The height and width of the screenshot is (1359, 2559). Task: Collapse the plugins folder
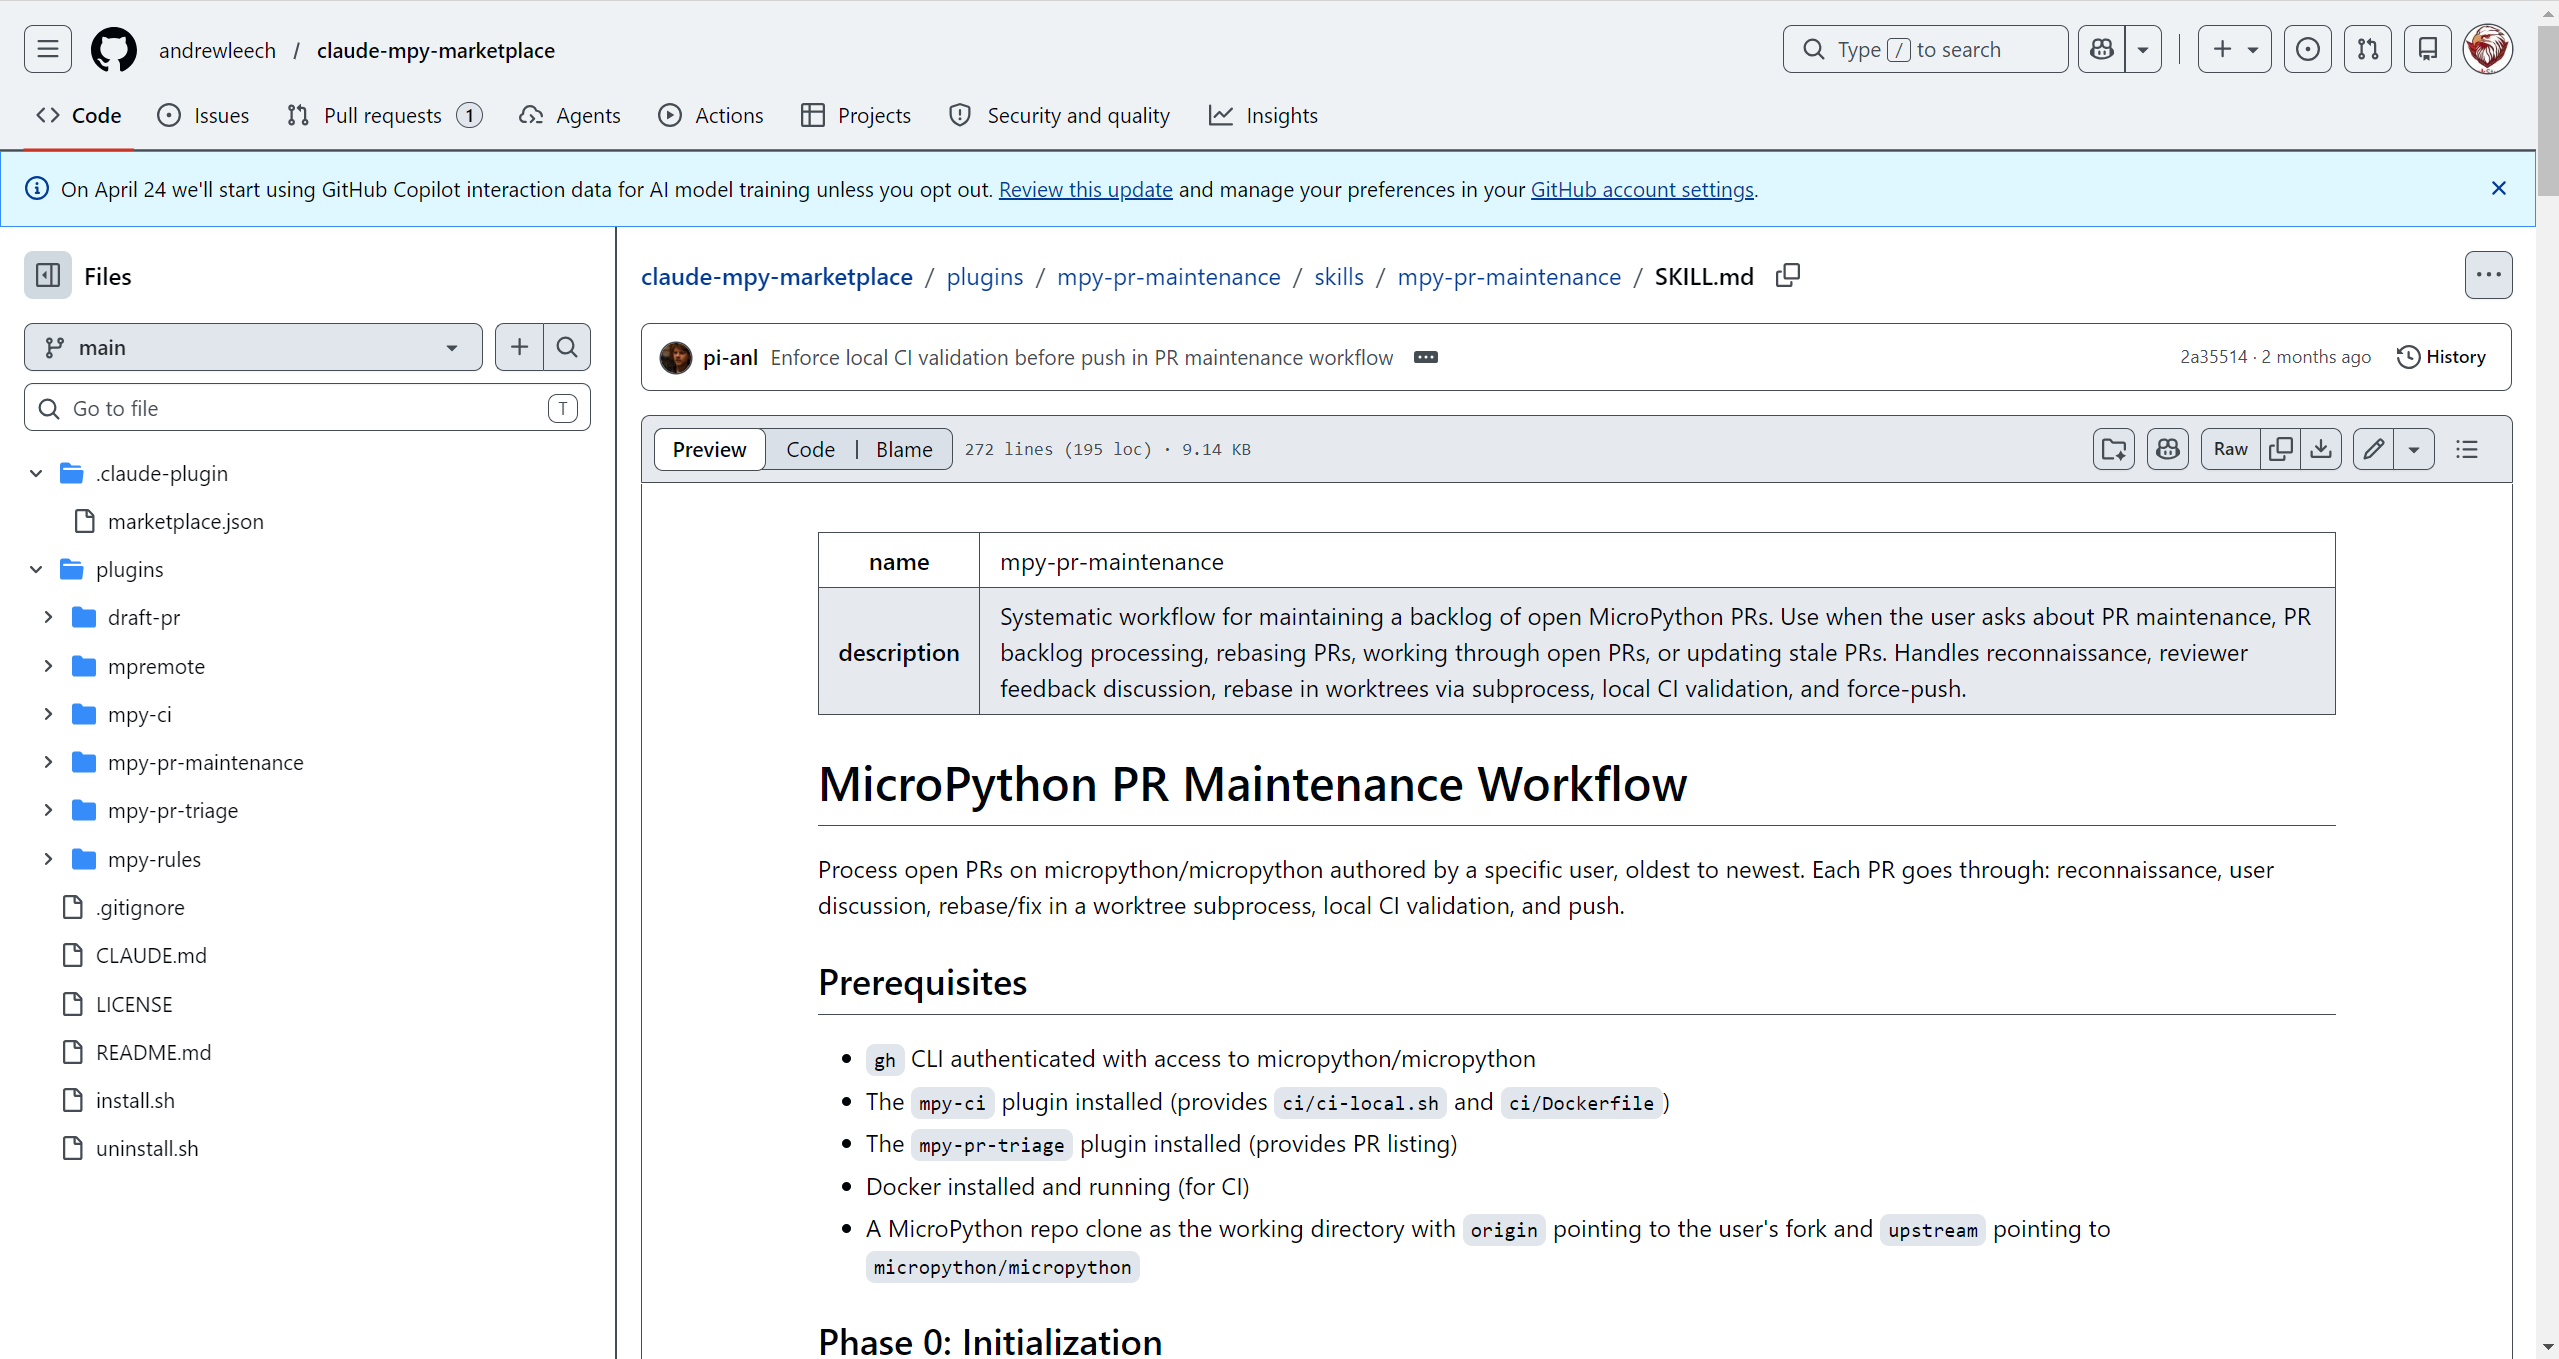point(36,569)
